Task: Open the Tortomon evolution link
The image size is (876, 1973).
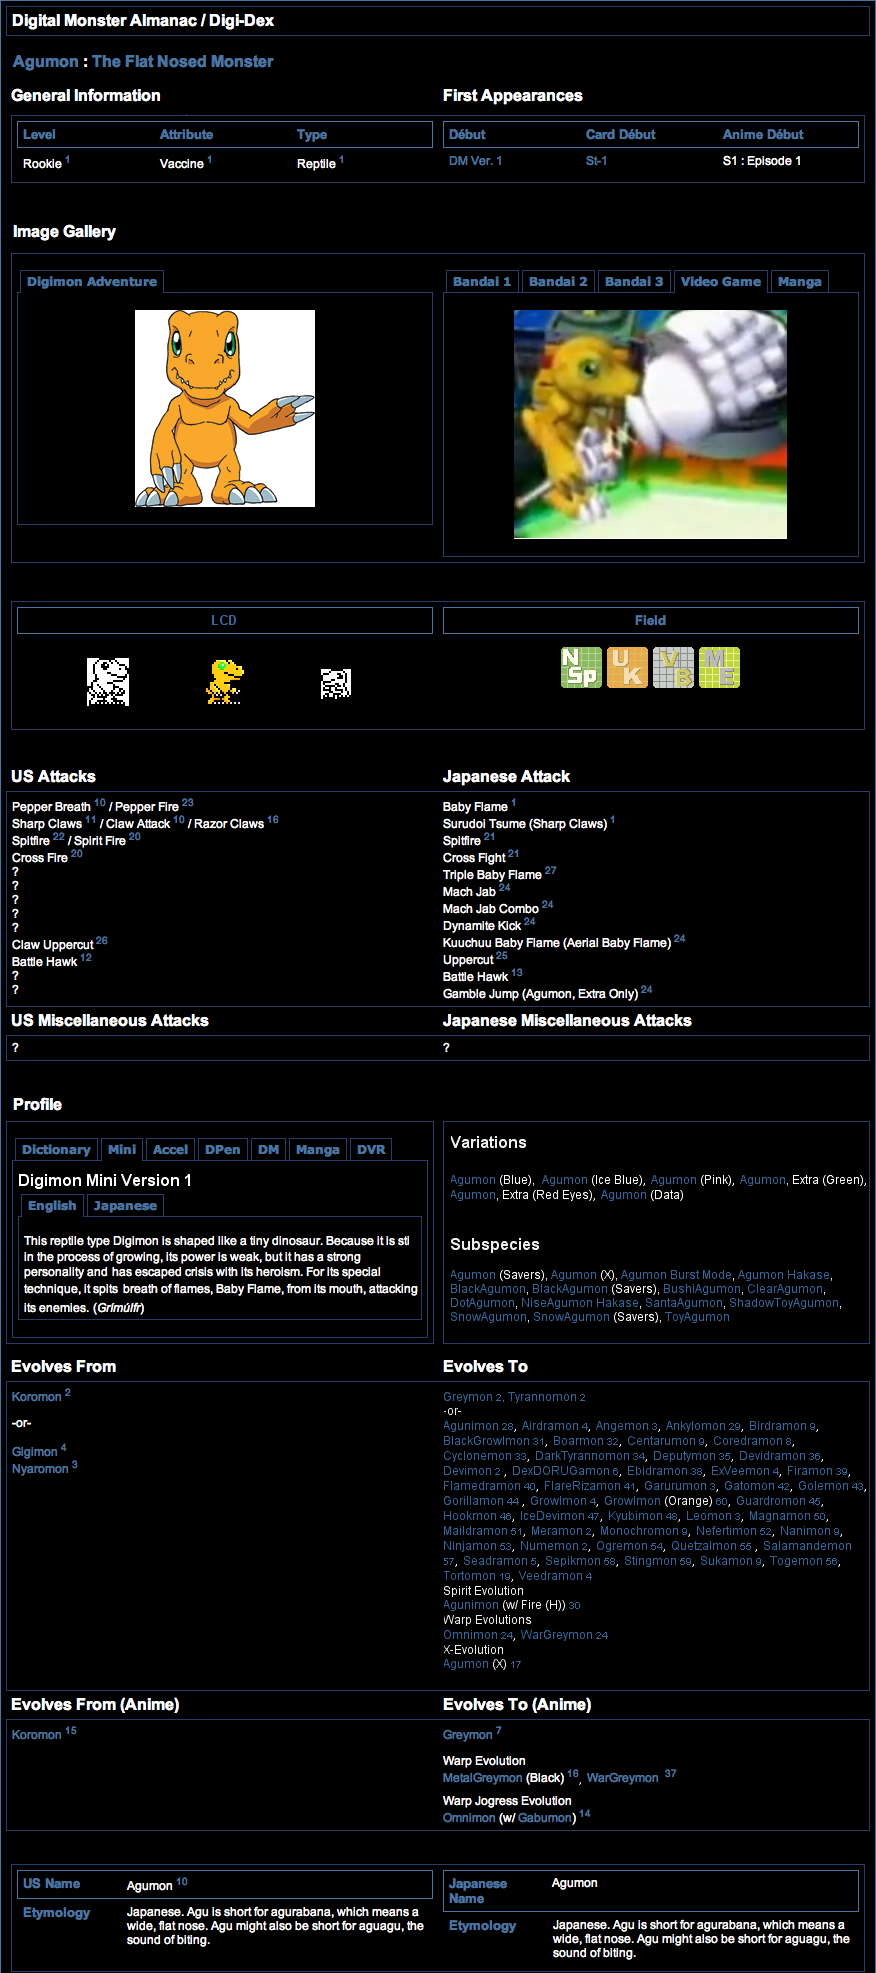Action: 470,1576
